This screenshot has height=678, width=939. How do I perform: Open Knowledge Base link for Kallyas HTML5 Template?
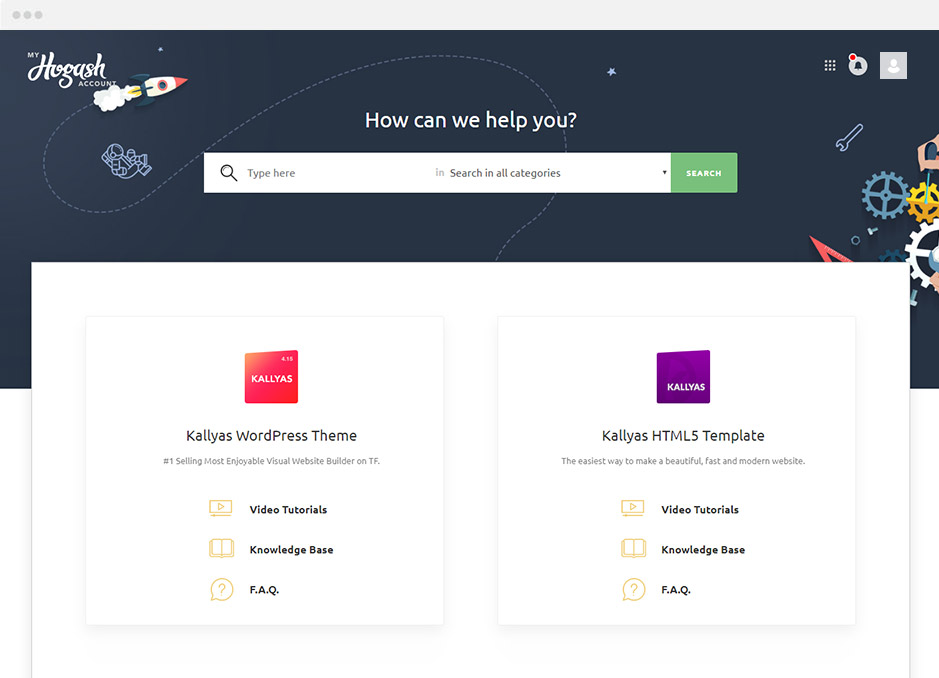coord(703,550)
